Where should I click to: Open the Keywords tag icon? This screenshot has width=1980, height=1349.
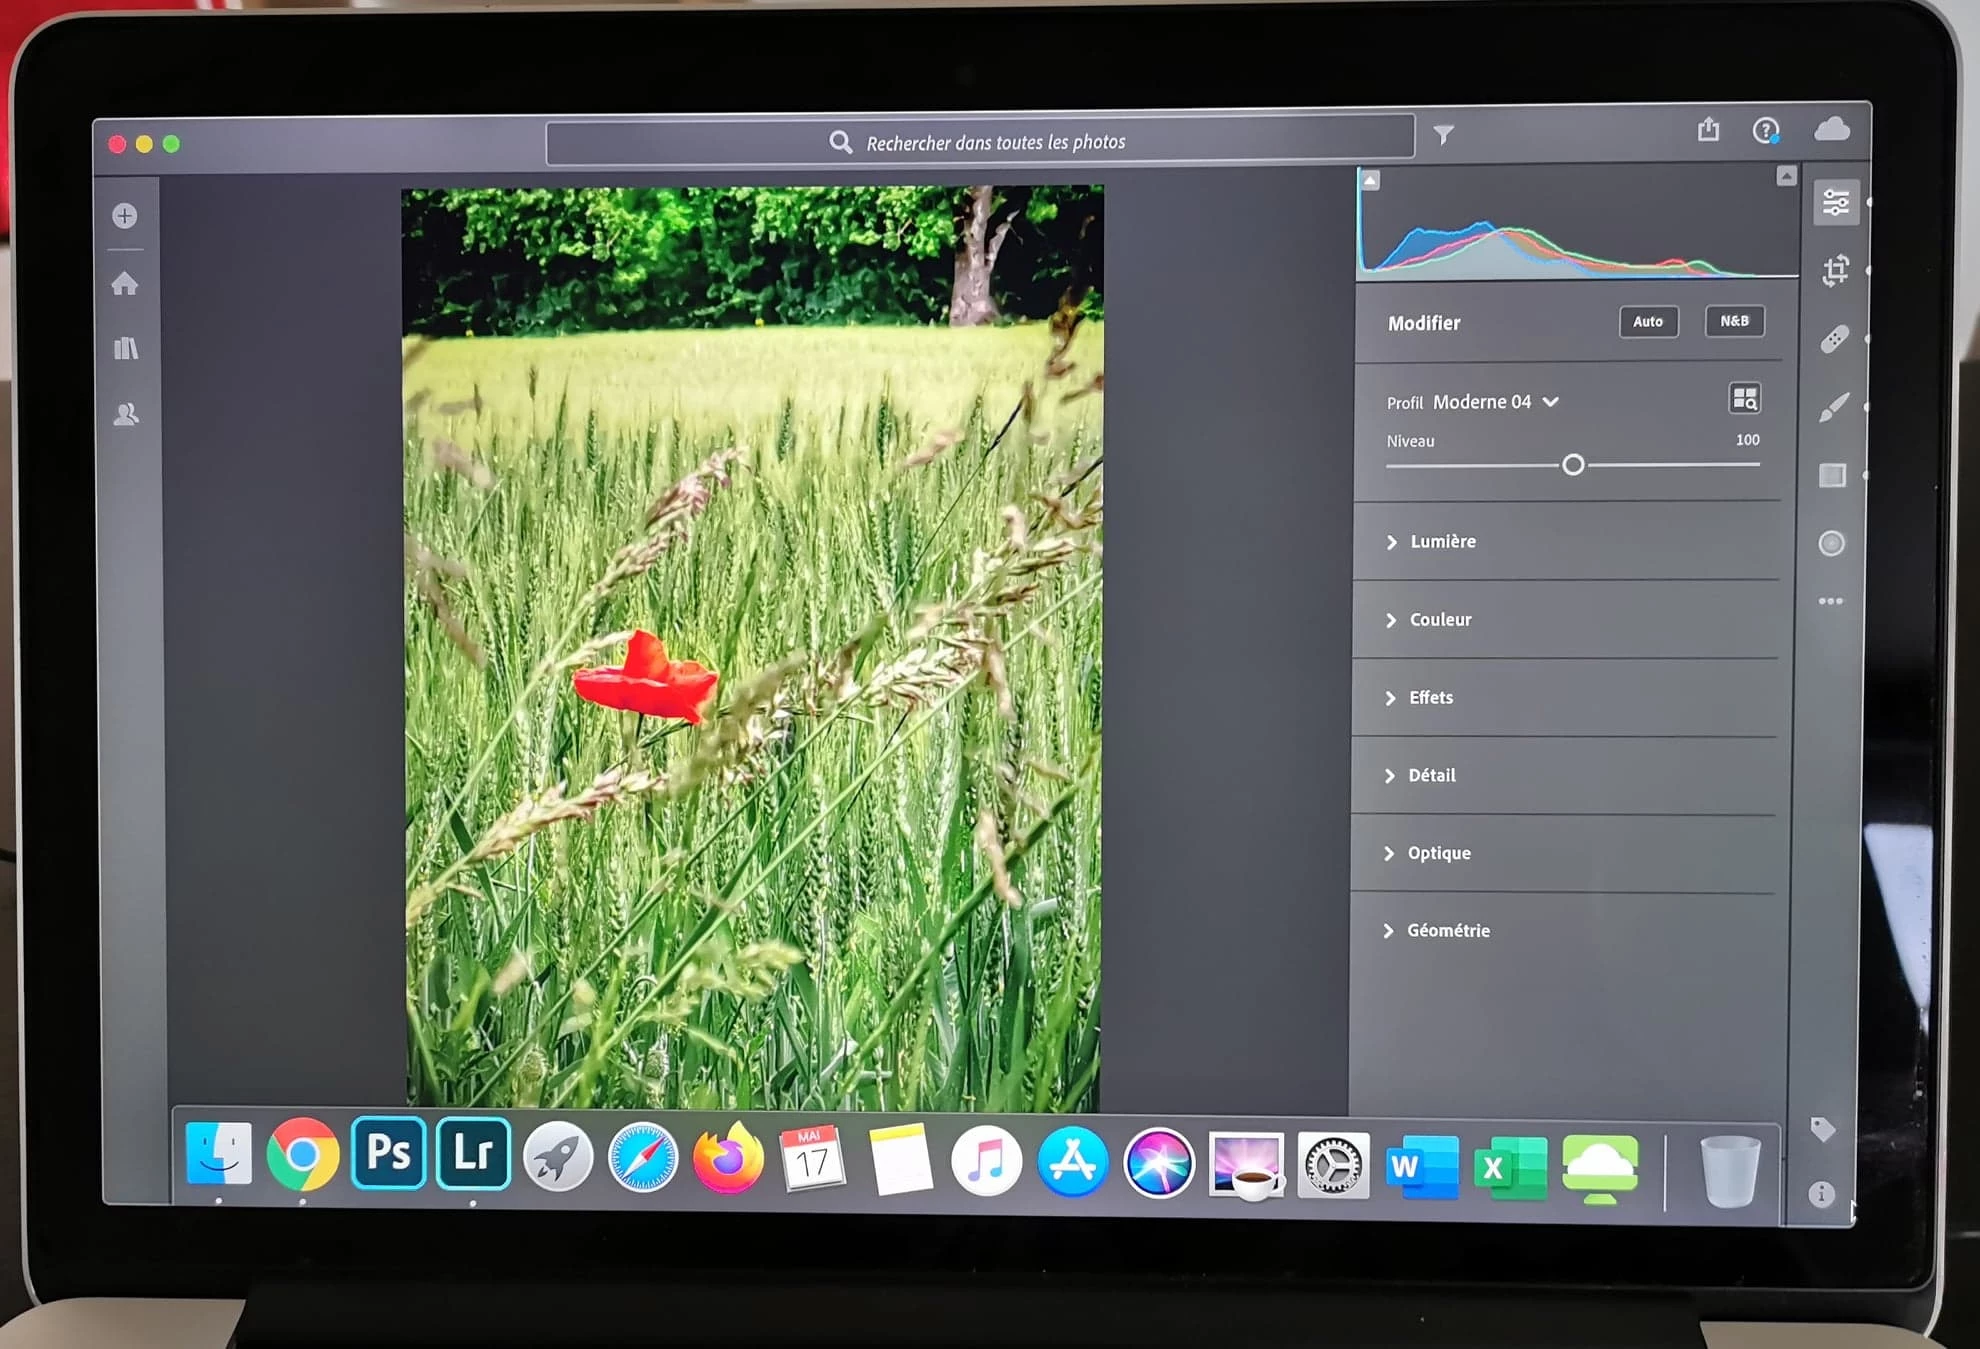(x=1822, y=1129)
